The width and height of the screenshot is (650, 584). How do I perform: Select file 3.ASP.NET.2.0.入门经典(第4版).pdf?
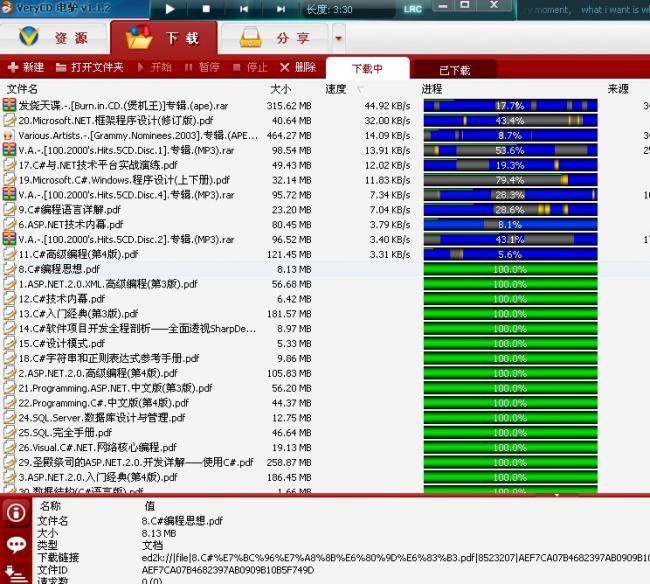click(98, 477)
